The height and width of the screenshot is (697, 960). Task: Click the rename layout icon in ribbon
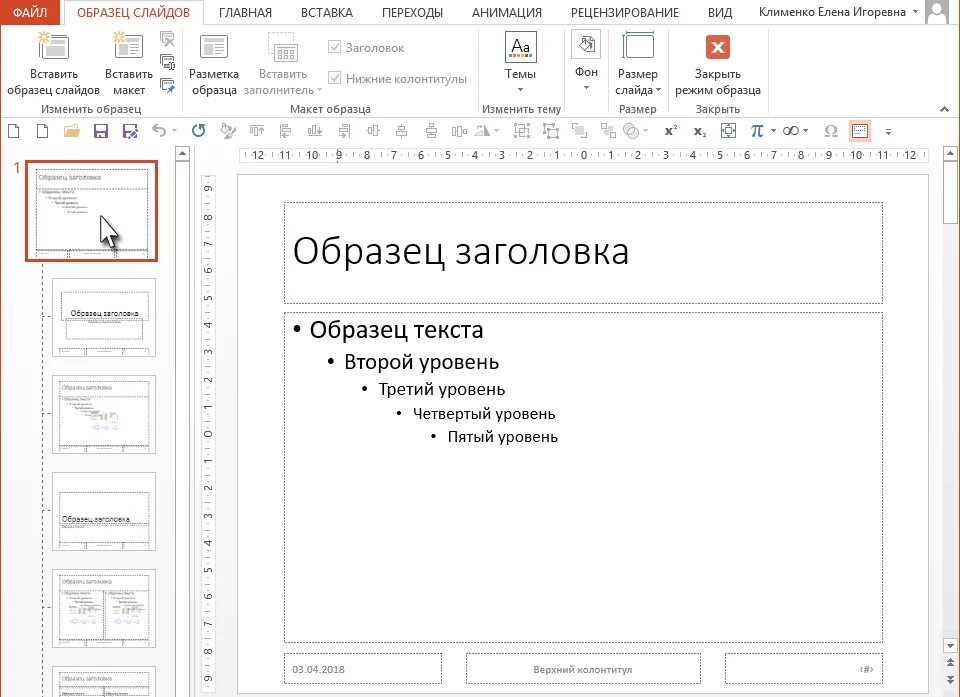coord(167,62)
